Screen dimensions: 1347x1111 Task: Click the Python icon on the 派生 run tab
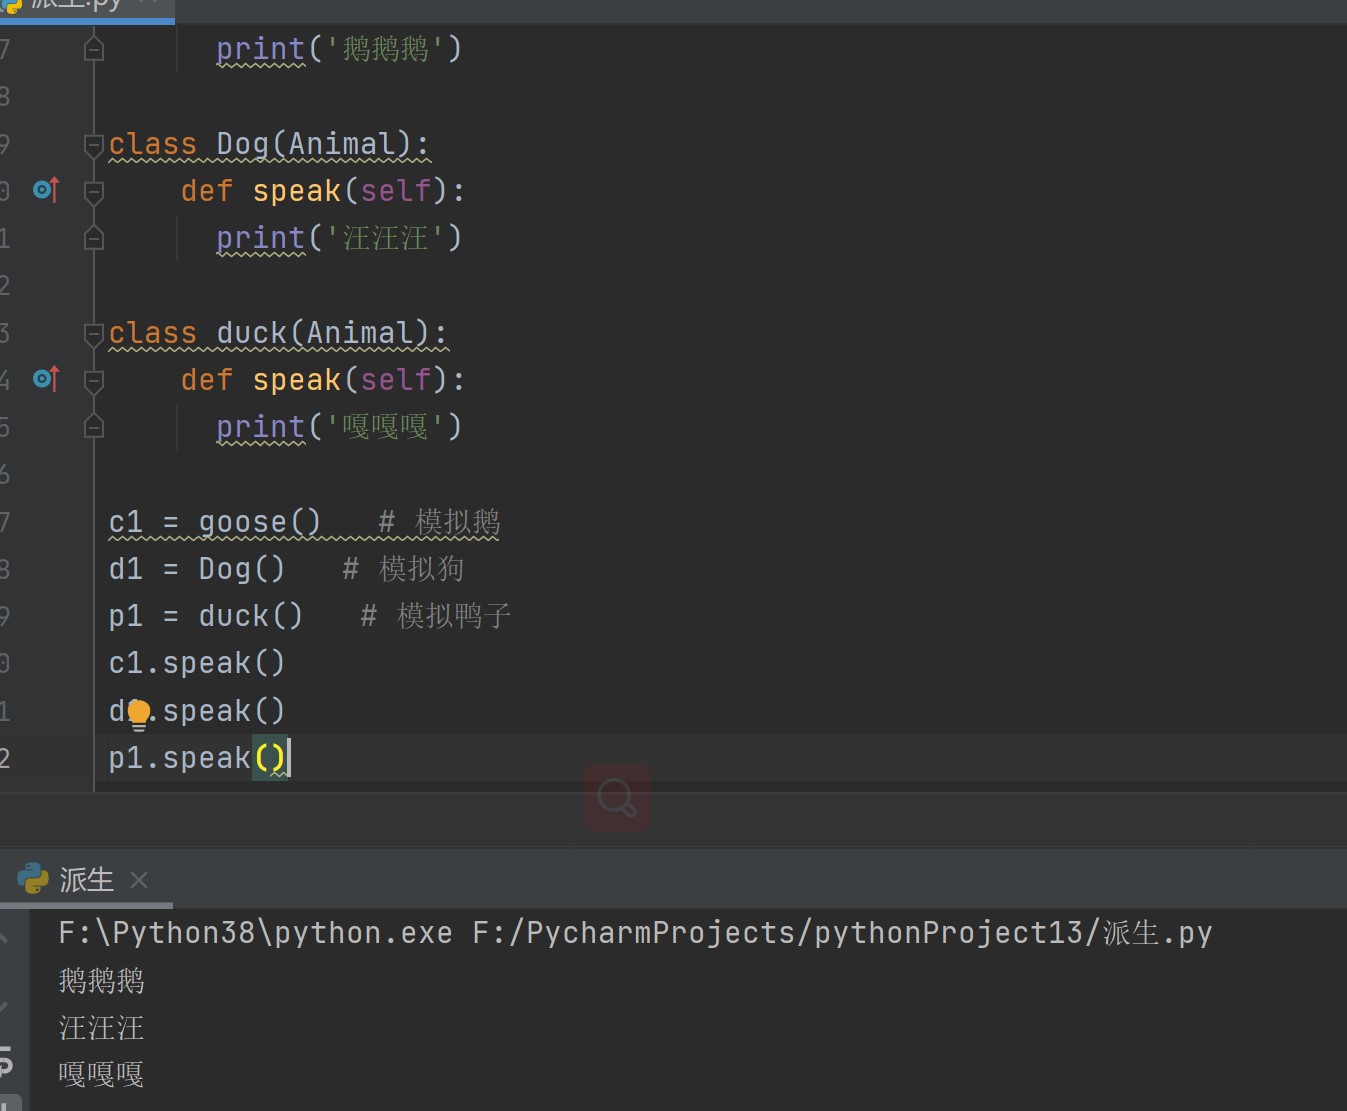tap(33, 879)
